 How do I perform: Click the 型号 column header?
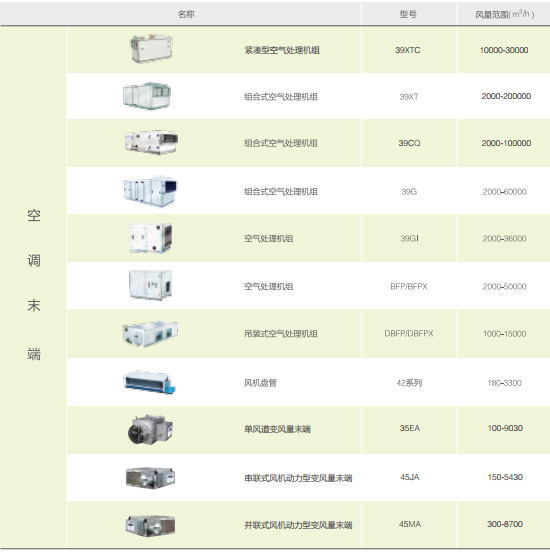point(408,14)
